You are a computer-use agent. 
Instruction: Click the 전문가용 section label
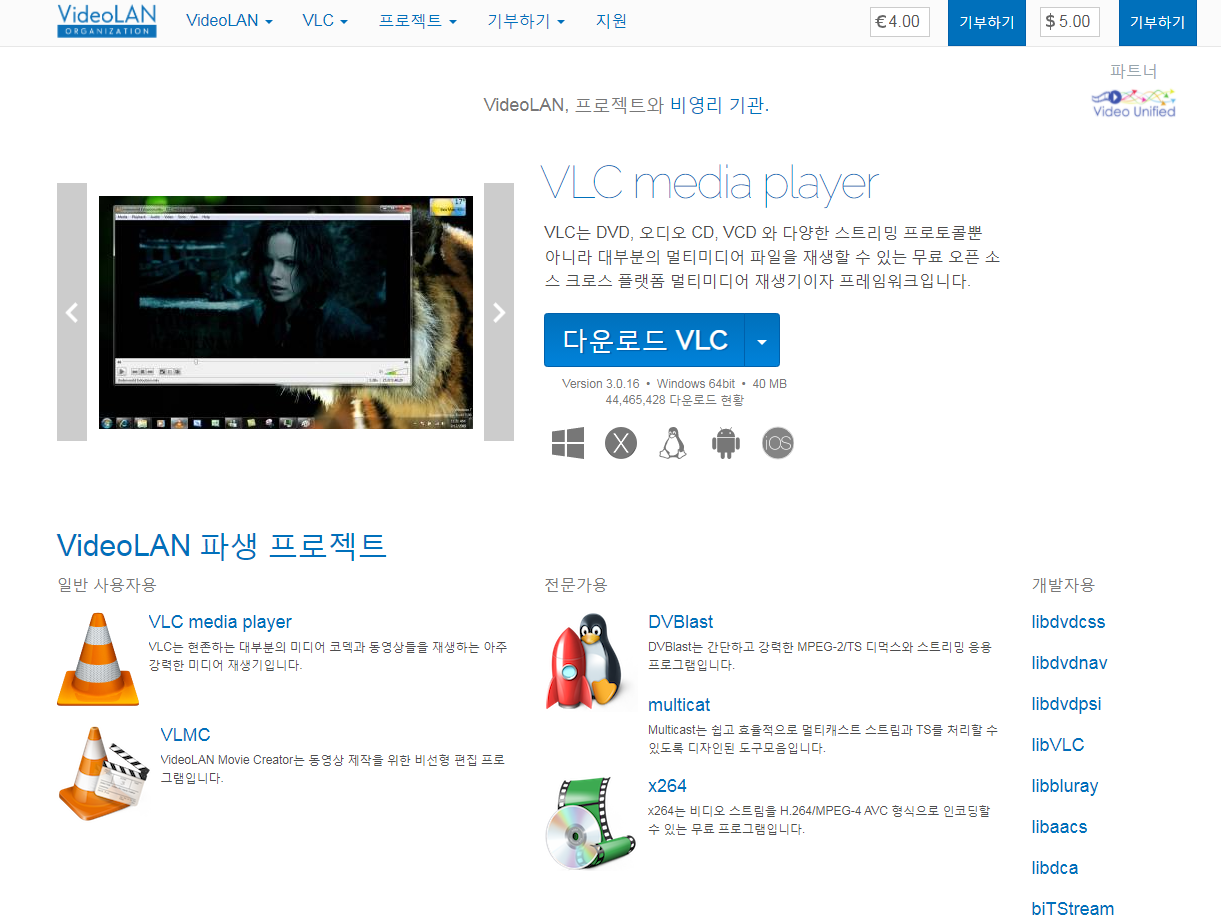[576, 585]
